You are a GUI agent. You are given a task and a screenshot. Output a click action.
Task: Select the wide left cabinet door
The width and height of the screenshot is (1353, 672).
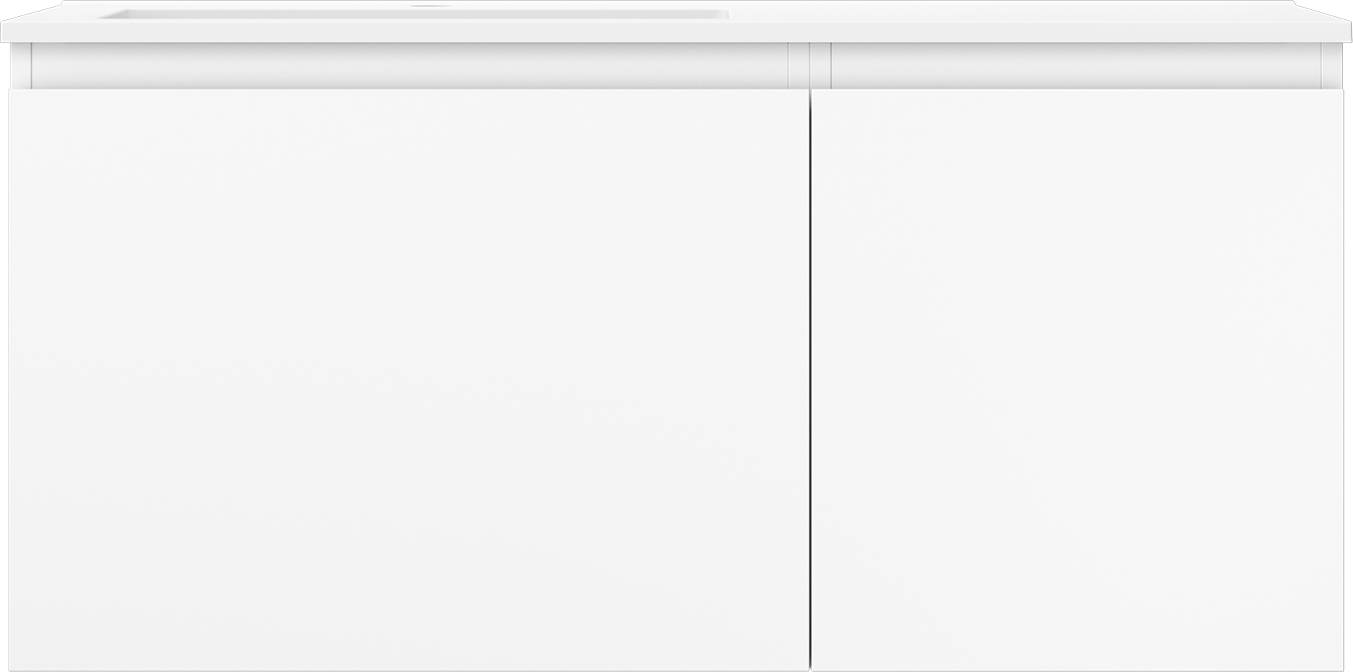[409, 380]
